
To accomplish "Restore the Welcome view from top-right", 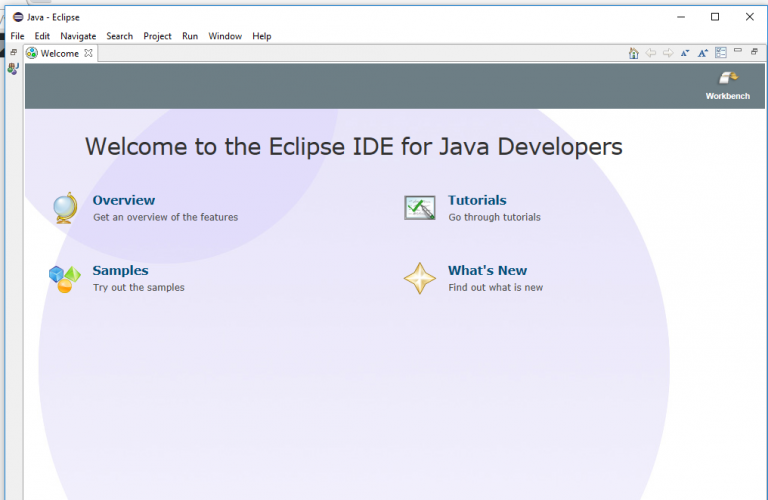I will tap(754, 52).
